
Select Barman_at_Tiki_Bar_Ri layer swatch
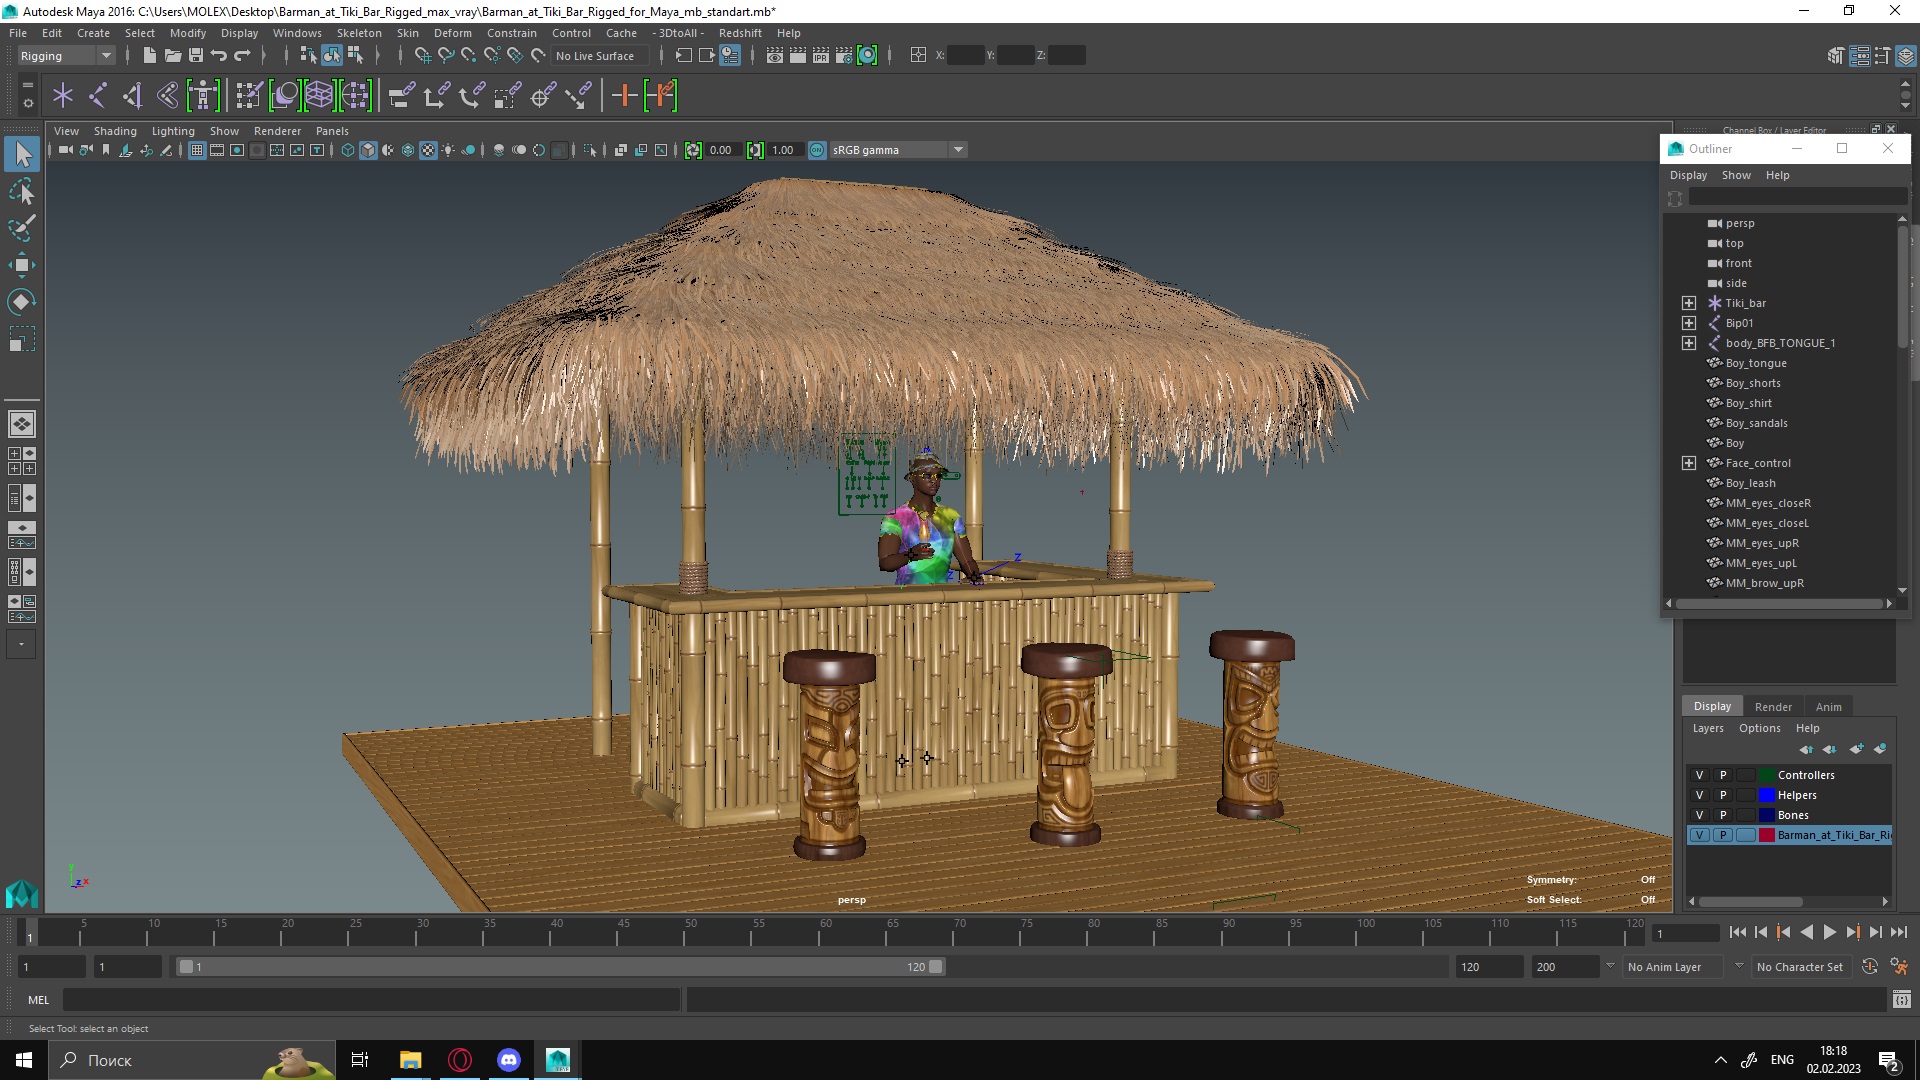(1766, 833)
